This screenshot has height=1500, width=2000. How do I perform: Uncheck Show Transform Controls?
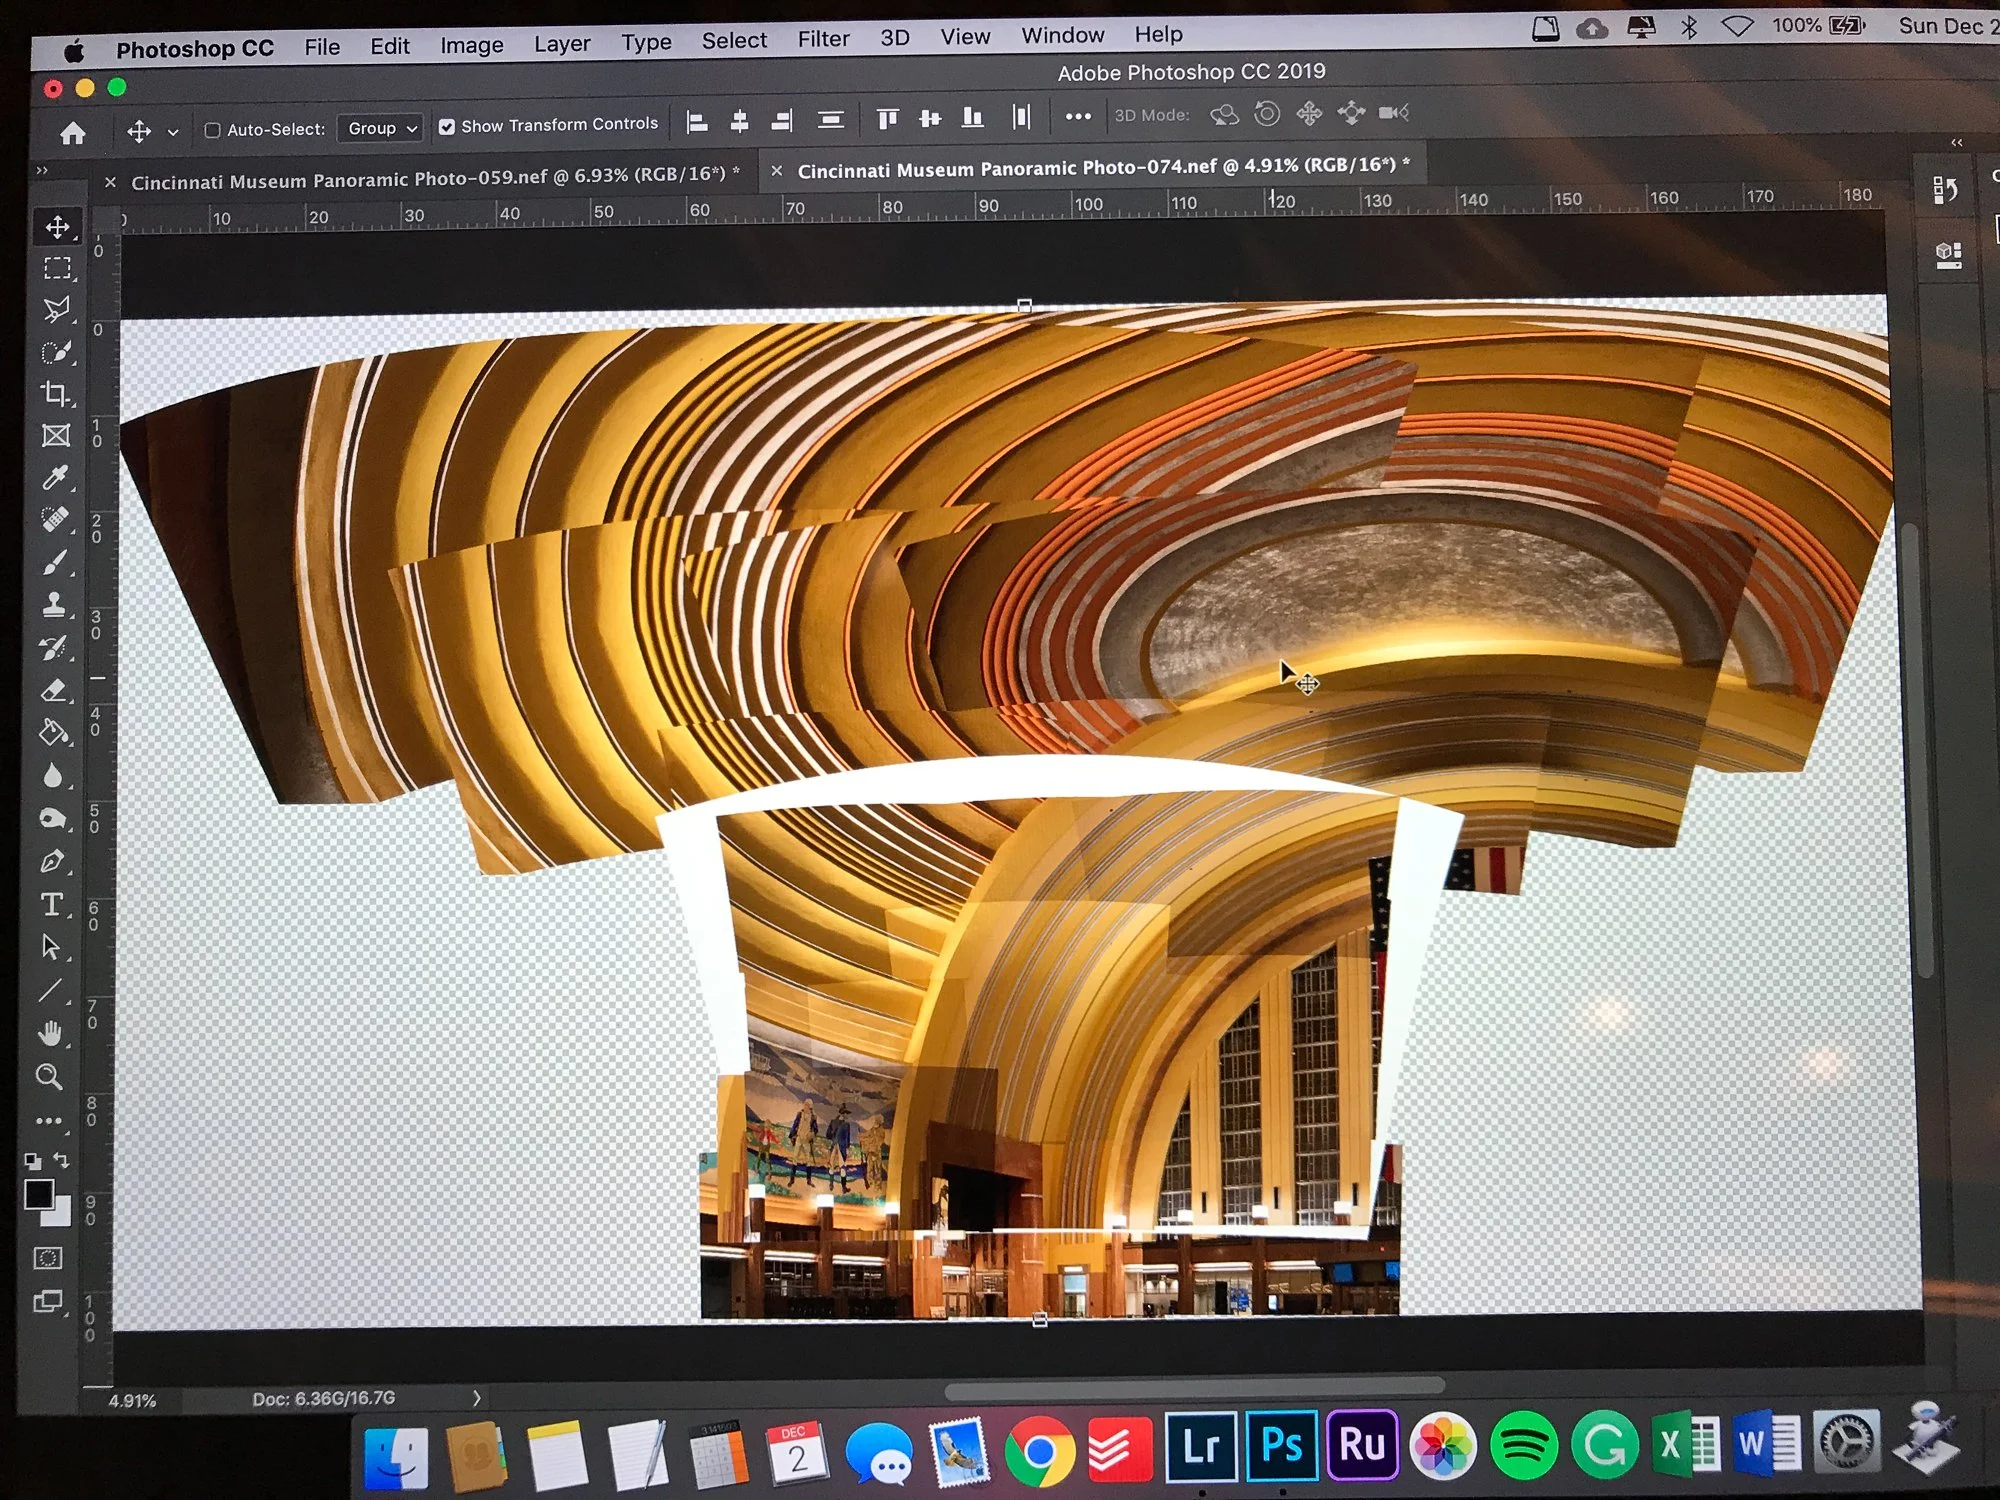447,127
